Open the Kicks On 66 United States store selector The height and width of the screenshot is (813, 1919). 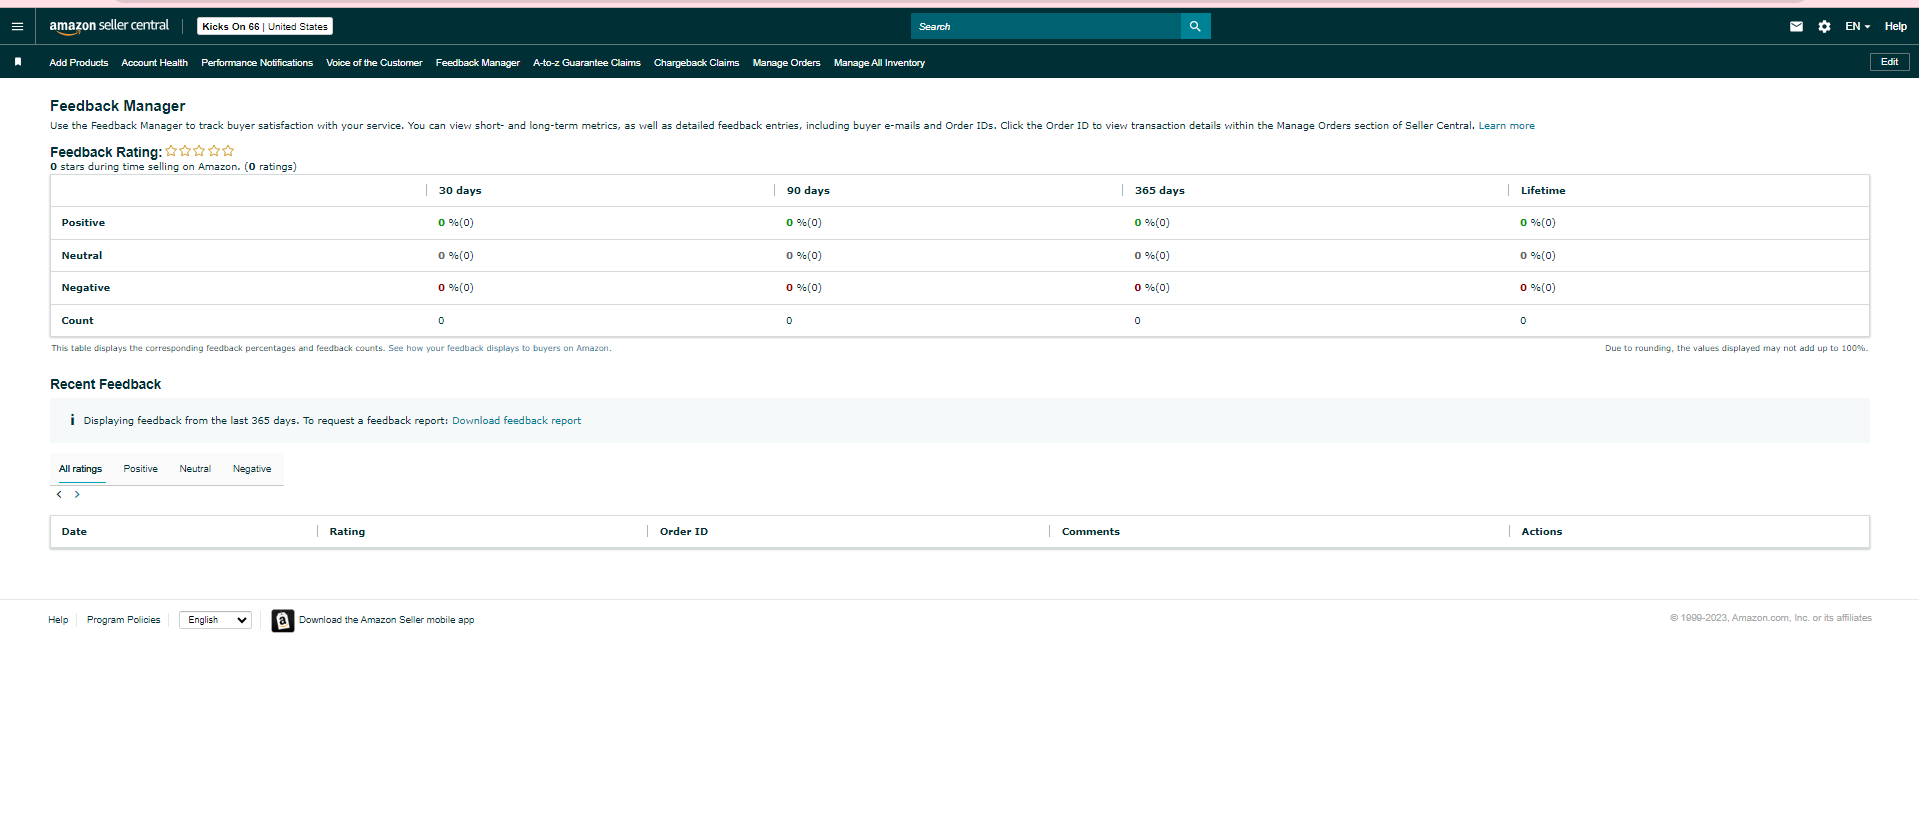click(265, 26)
